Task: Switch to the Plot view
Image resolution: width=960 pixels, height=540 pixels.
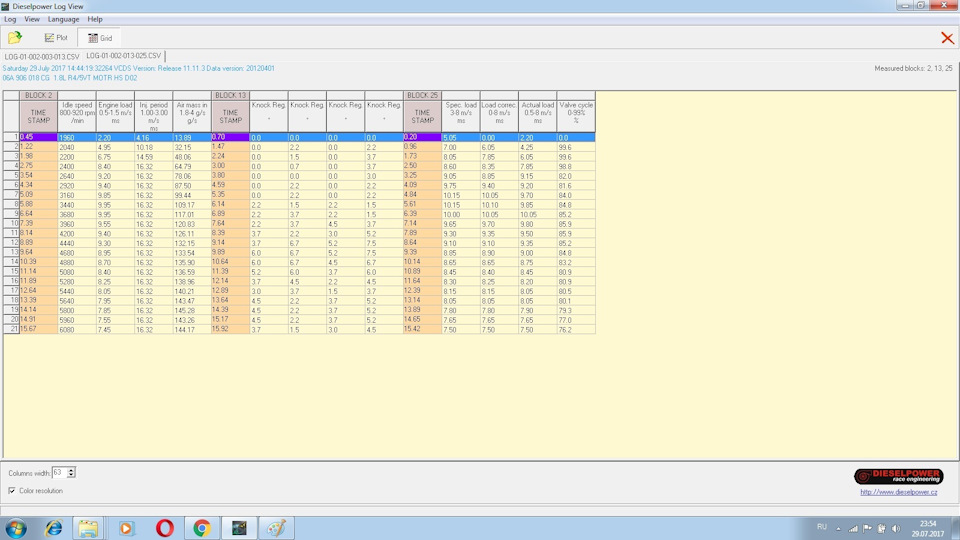Action: click(x=56, y=37)
